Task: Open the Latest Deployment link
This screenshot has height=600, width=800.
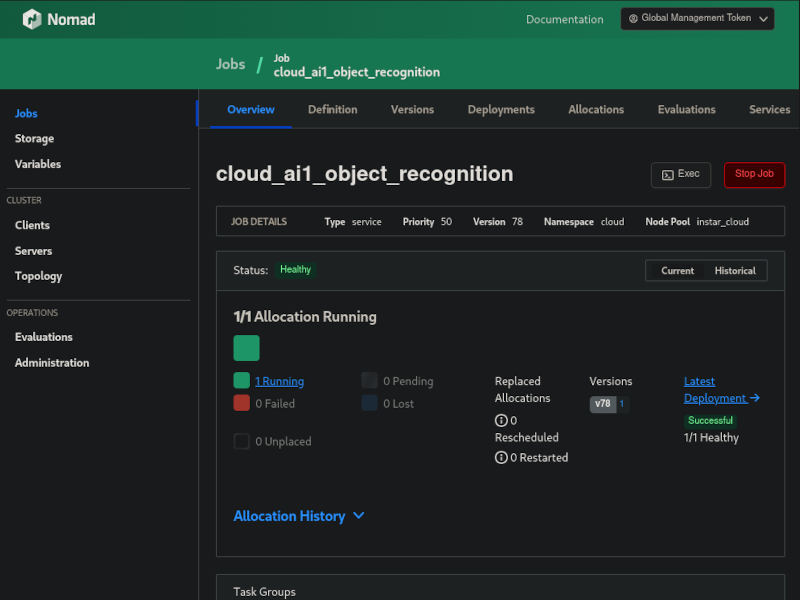Action: pos(721,390)
